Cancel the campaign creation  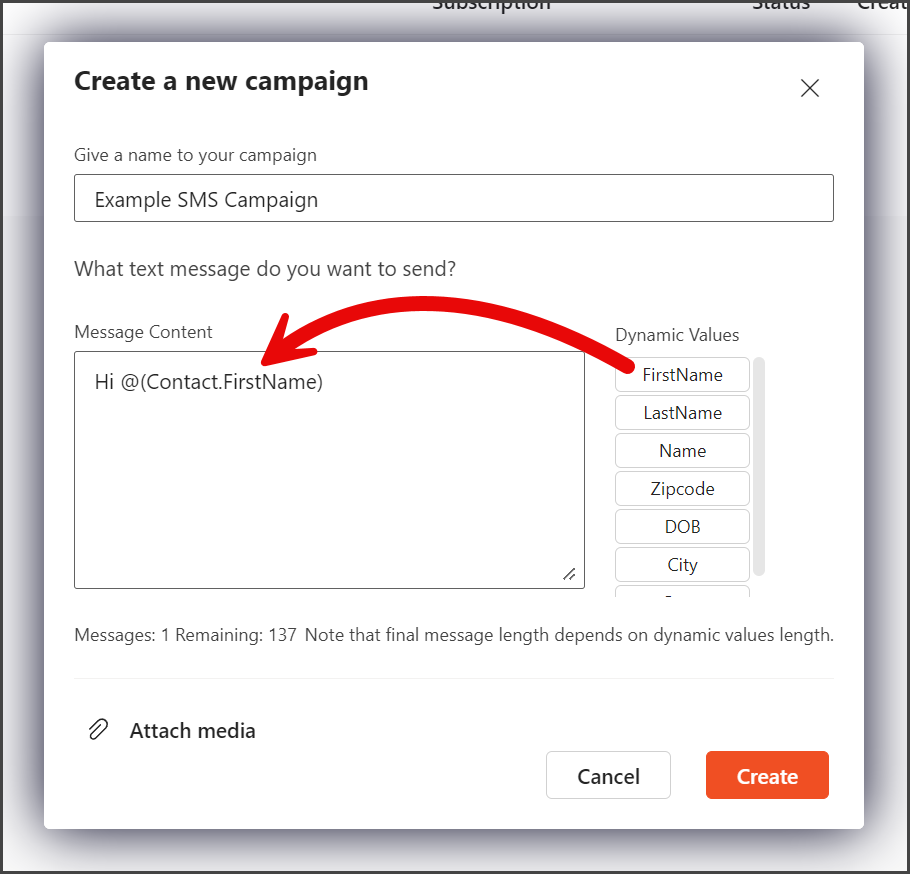(608, 775)
